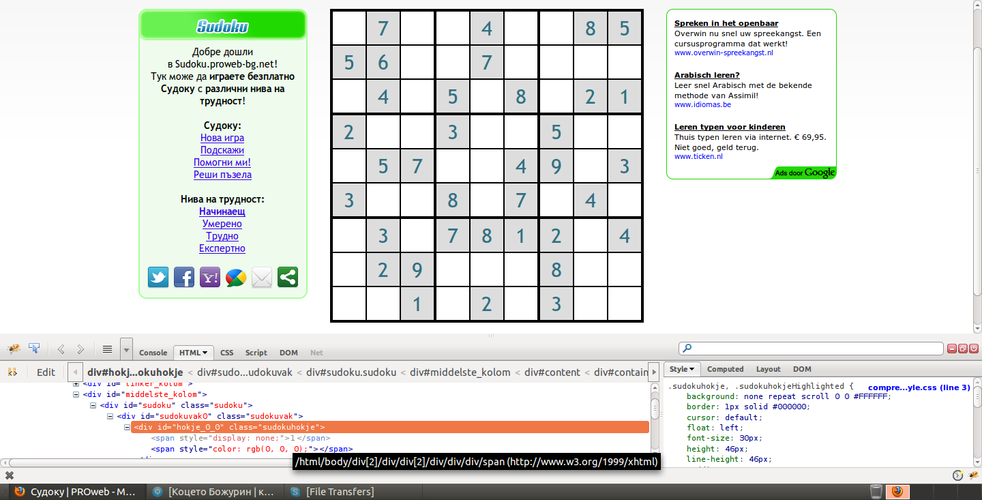The image size is (982, 500).
Task: Share via Yahoo icon
Action: tap(210, 277)
